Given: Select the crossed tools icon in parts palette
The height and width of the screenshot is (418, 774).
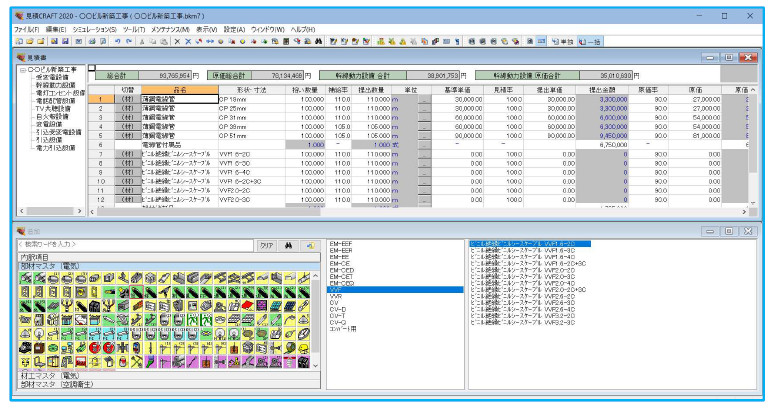Looking at the screenshot, I should 137,362.
